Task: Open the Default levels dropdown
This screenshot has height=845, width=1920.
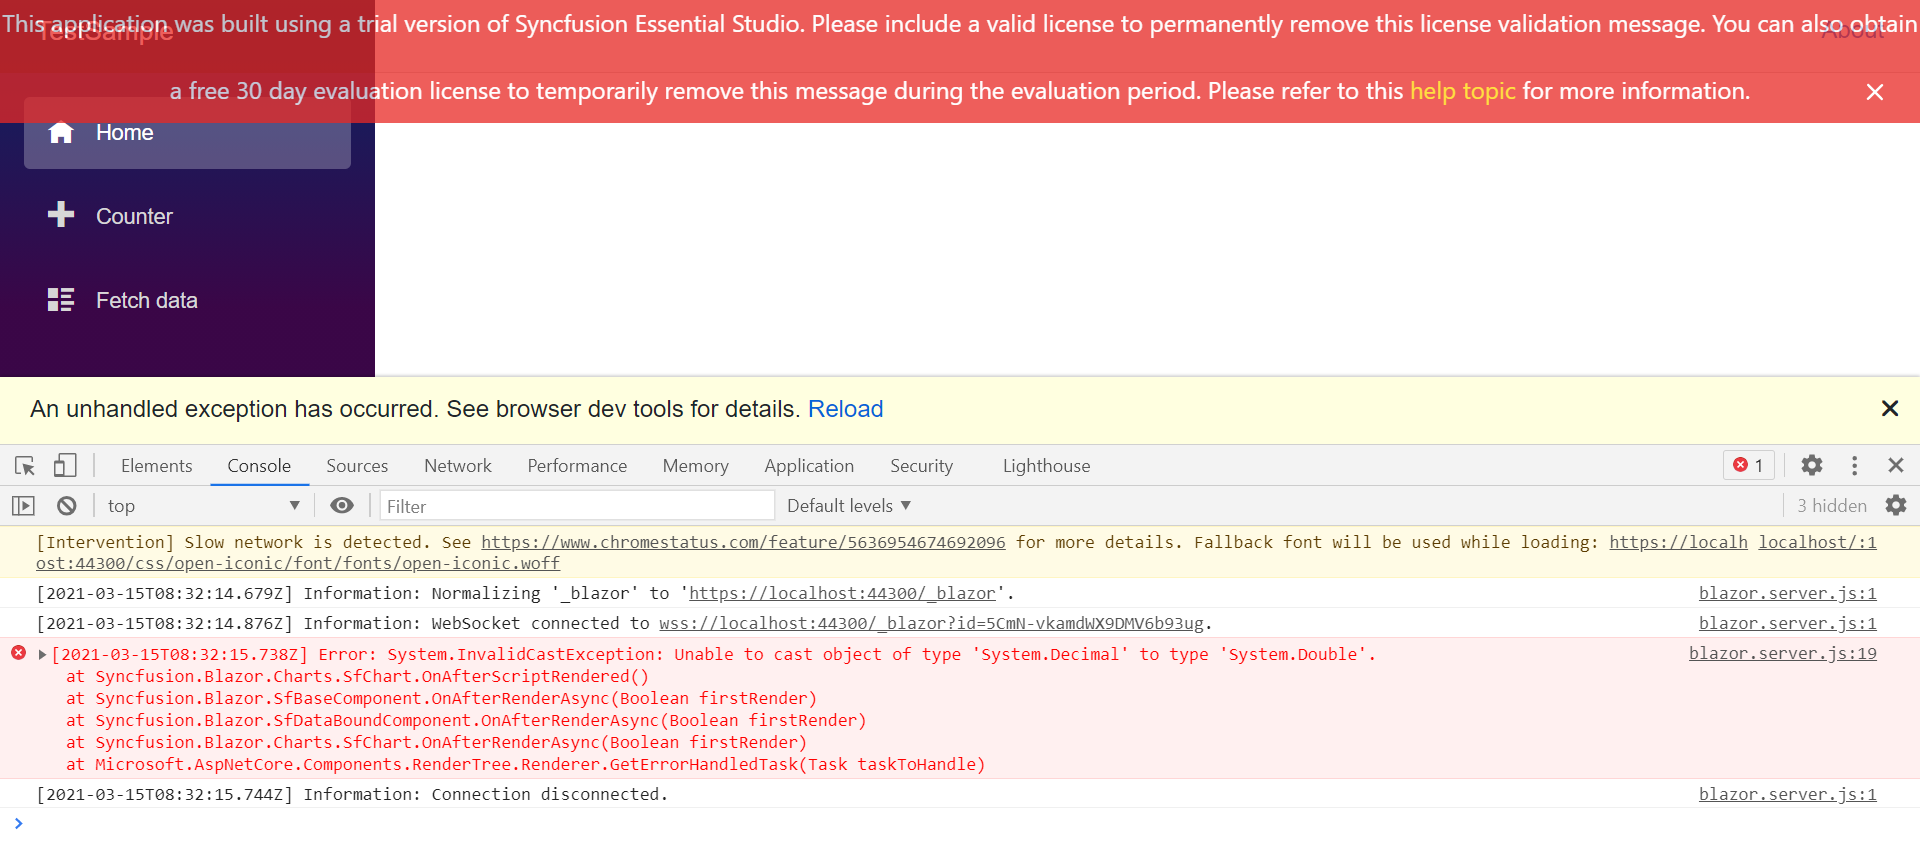Action: coord(848,506)
